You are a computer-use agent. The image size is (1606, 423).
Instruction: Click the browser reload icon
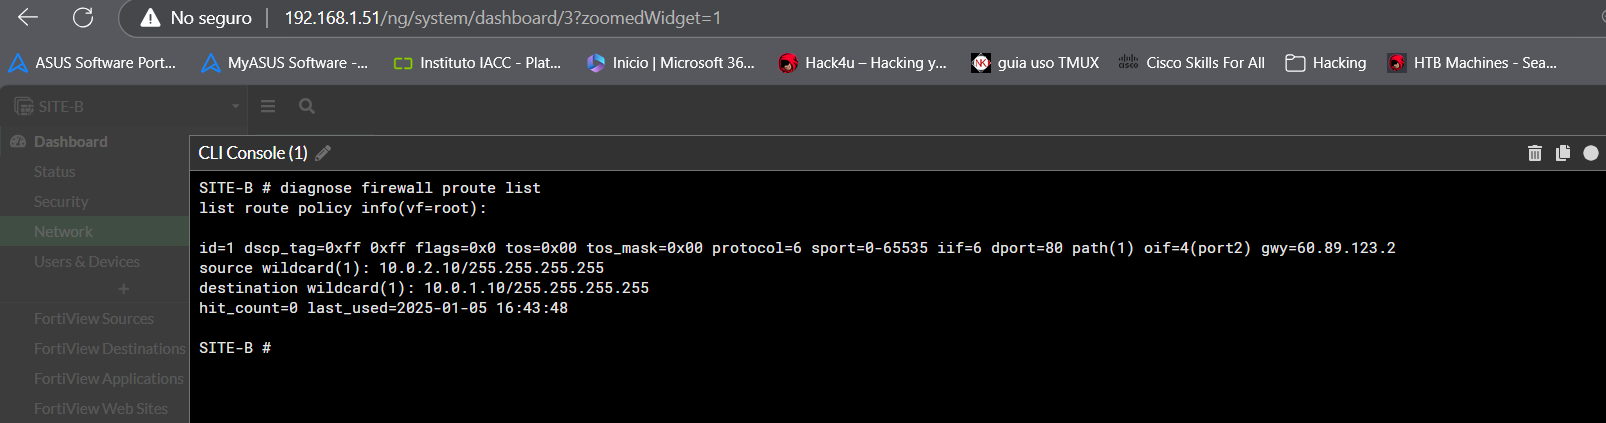click(83, 17)
